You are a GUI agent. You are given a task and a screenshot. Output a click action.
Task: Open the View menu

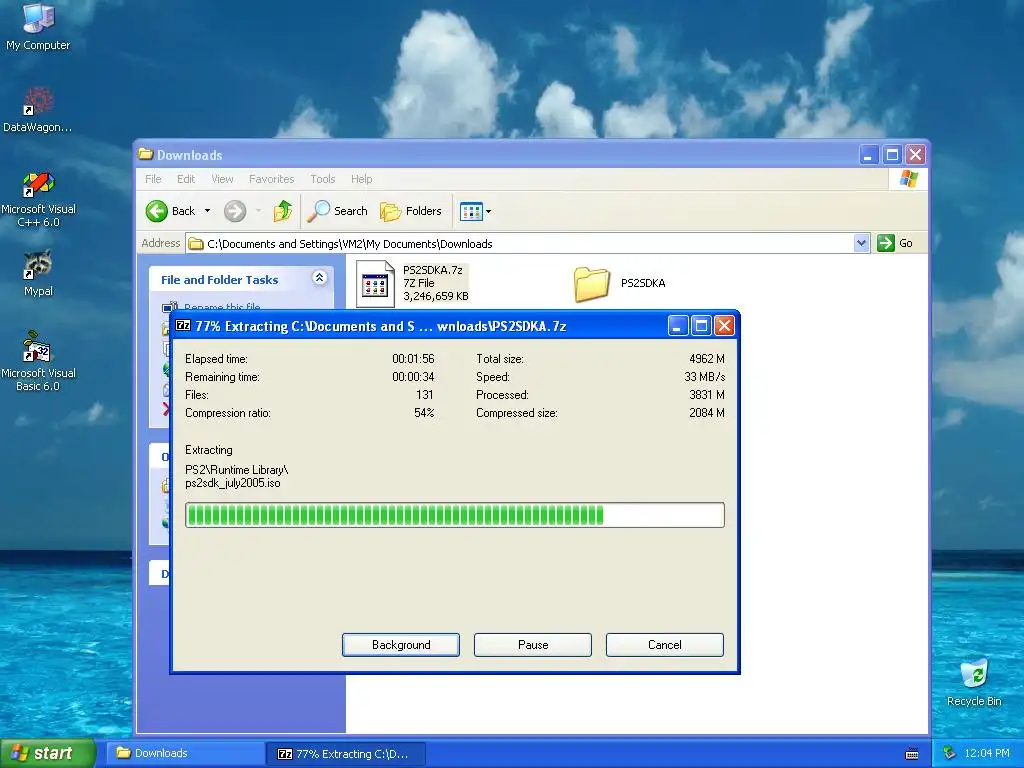[222, 179]
